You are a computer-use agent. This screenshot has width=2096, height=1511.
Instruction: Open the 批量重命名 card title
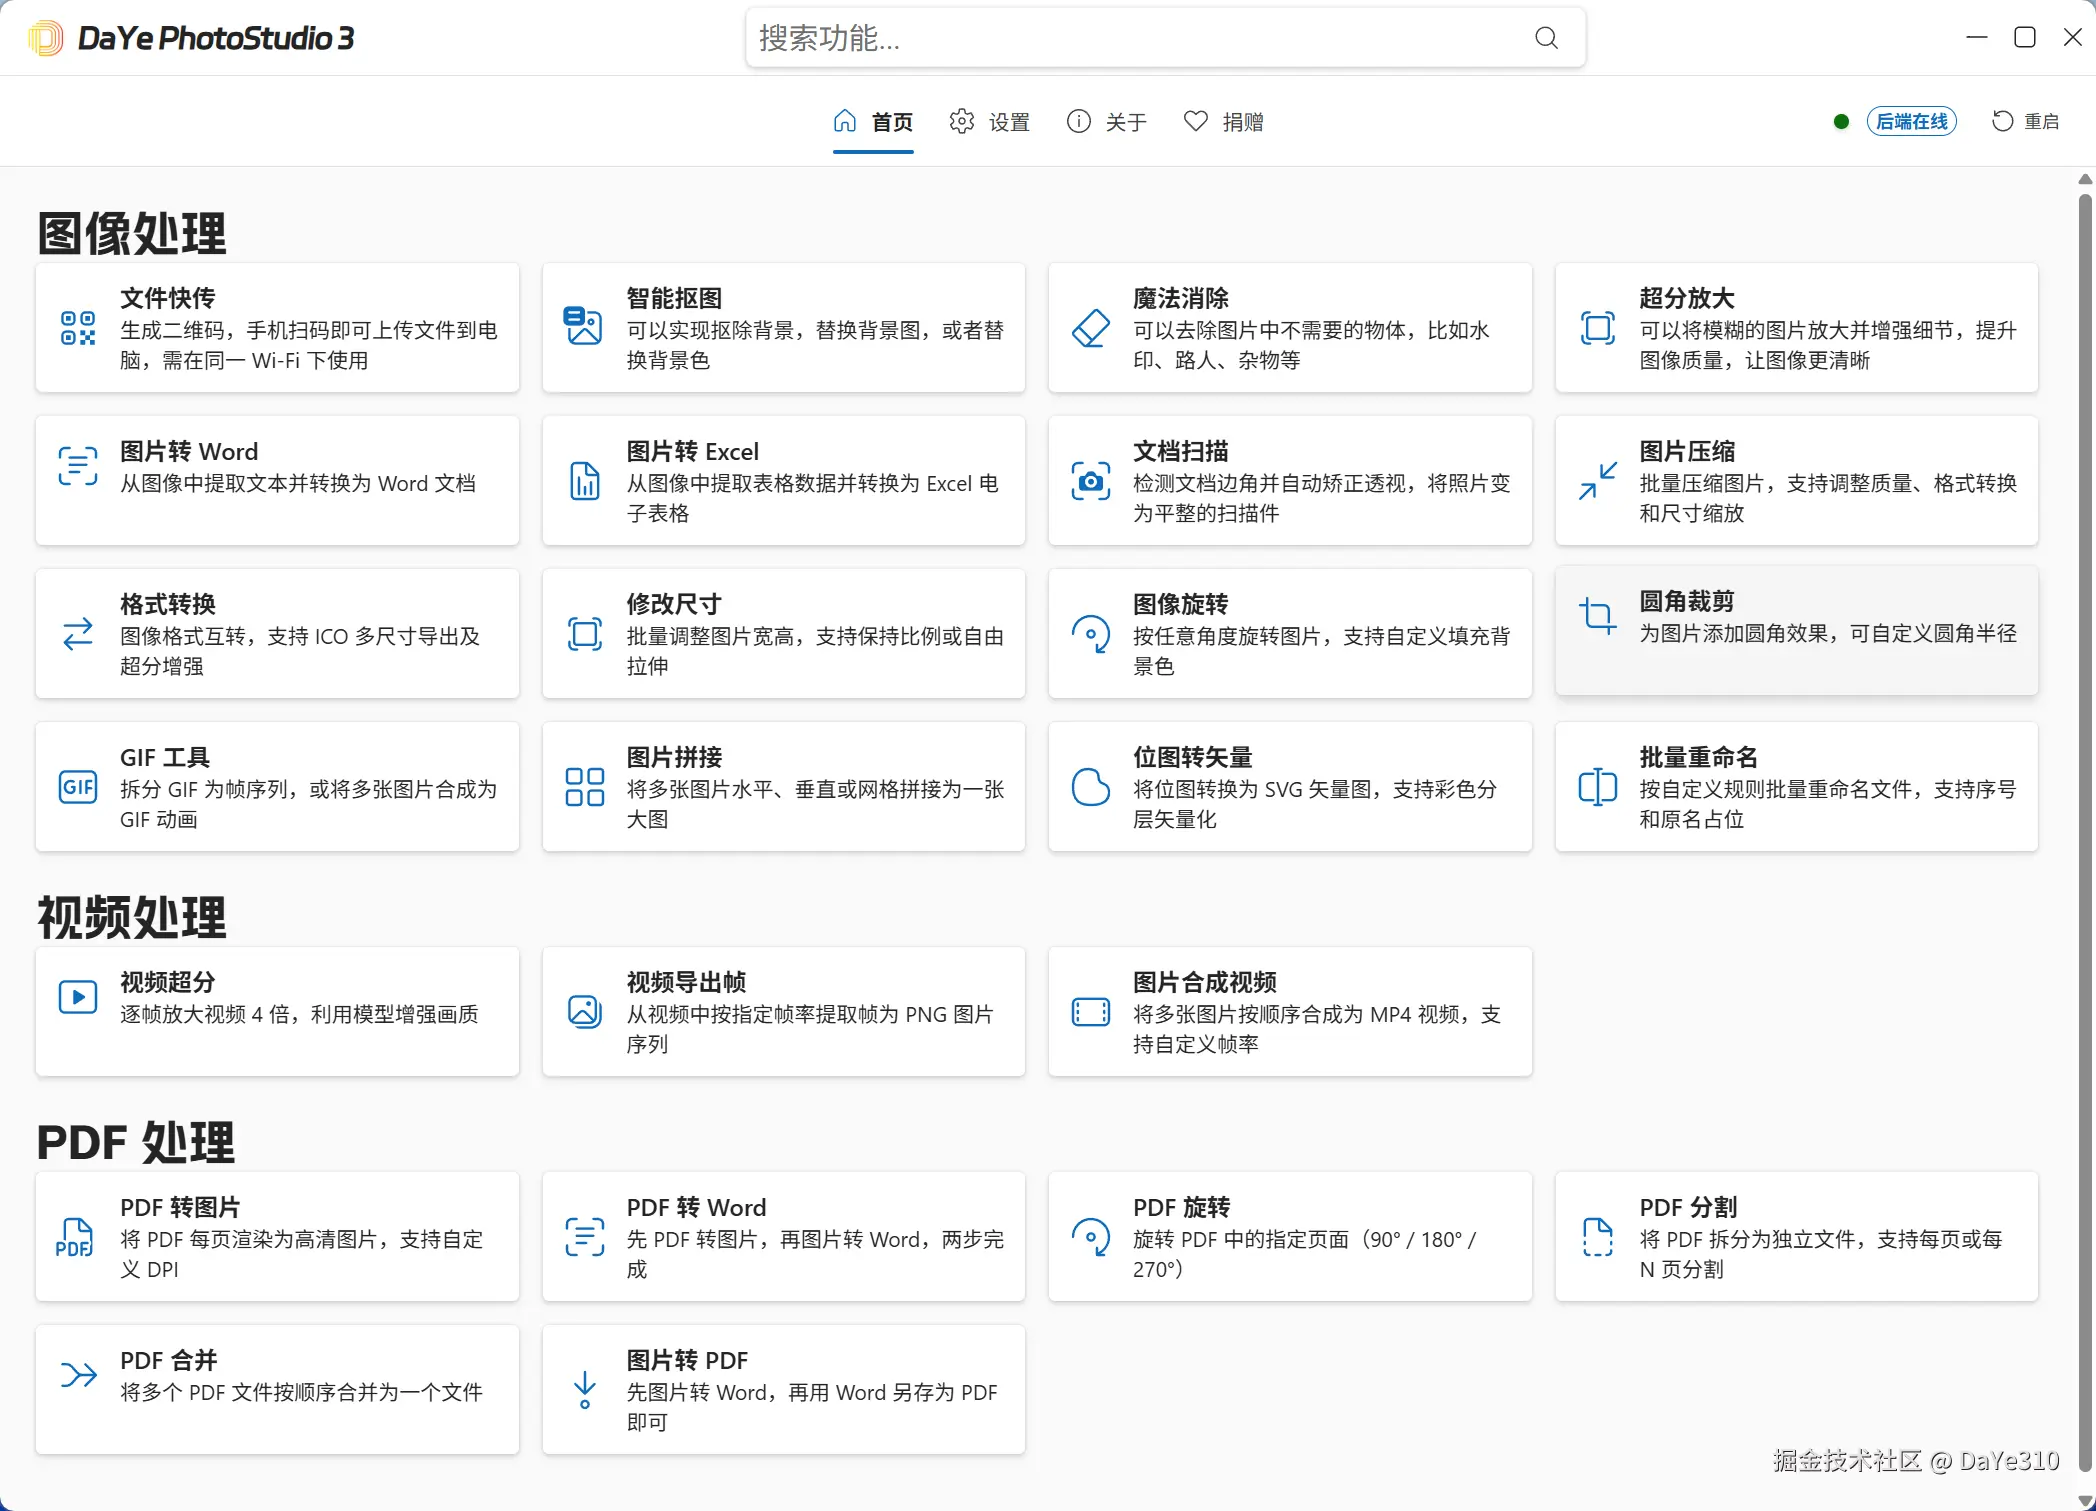[1699, 757]
